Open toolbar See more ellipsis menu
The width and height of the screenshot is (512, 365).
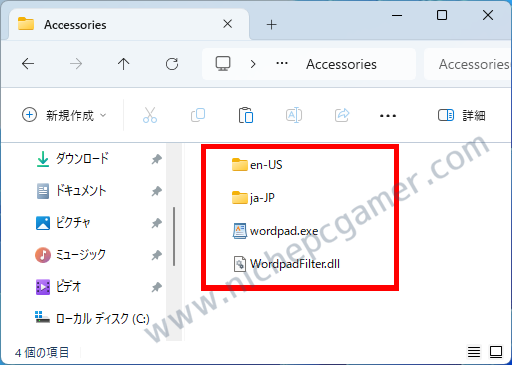click(x=388, y=116)
